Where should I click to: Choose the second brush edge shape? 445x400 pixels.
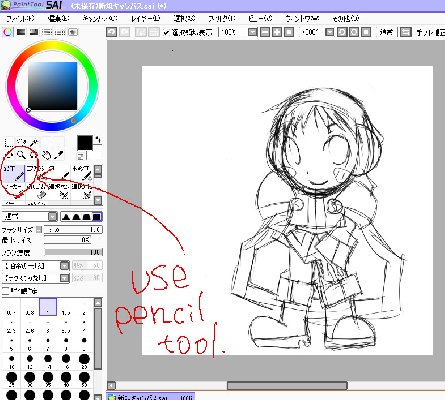[x=76, y=217]
